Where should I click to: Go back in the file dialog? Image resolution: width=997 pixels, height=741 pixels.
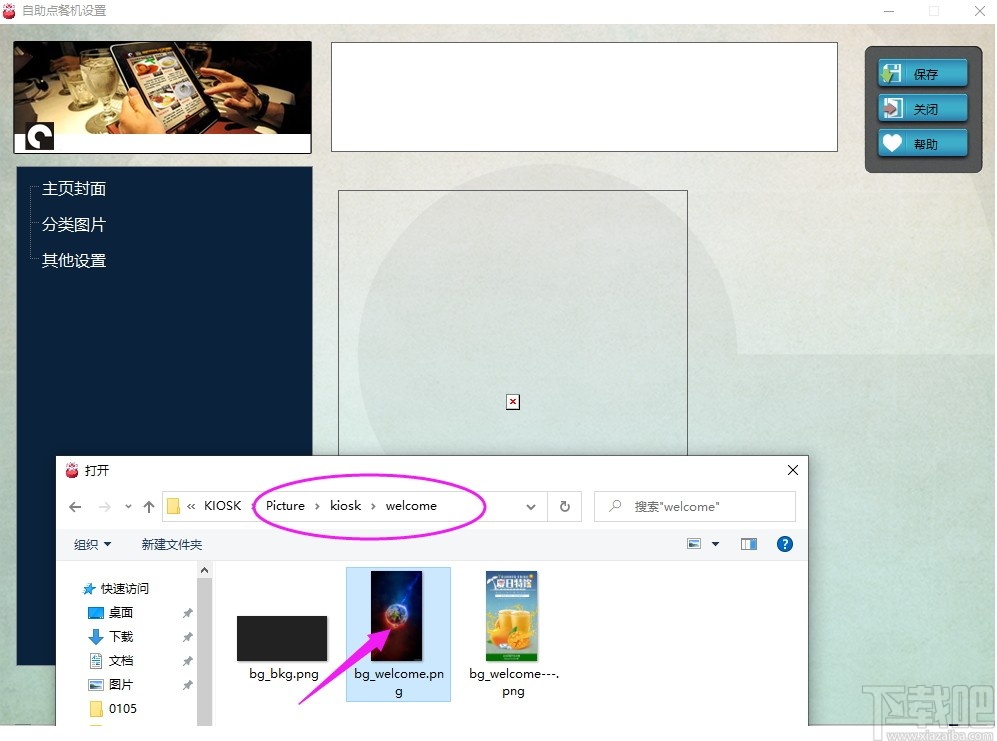75,507
